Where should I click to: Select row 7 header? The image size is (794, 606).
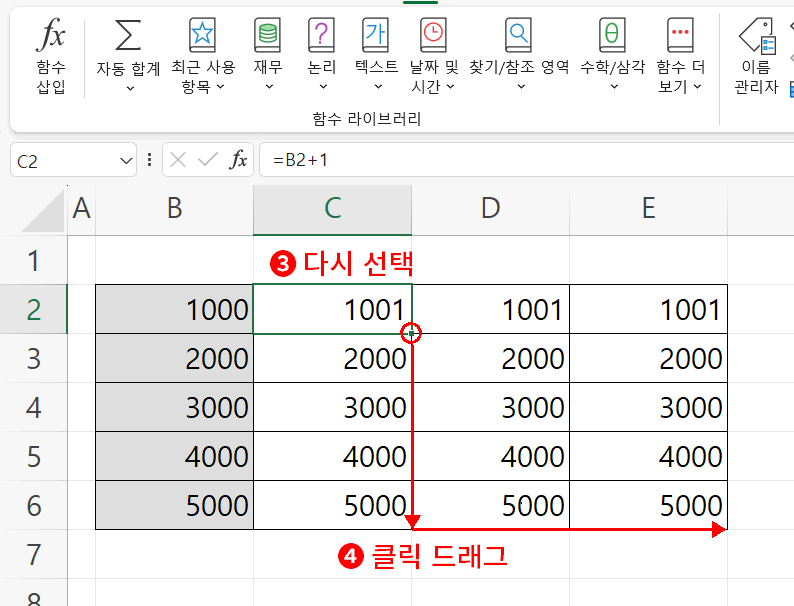point(33,554)
